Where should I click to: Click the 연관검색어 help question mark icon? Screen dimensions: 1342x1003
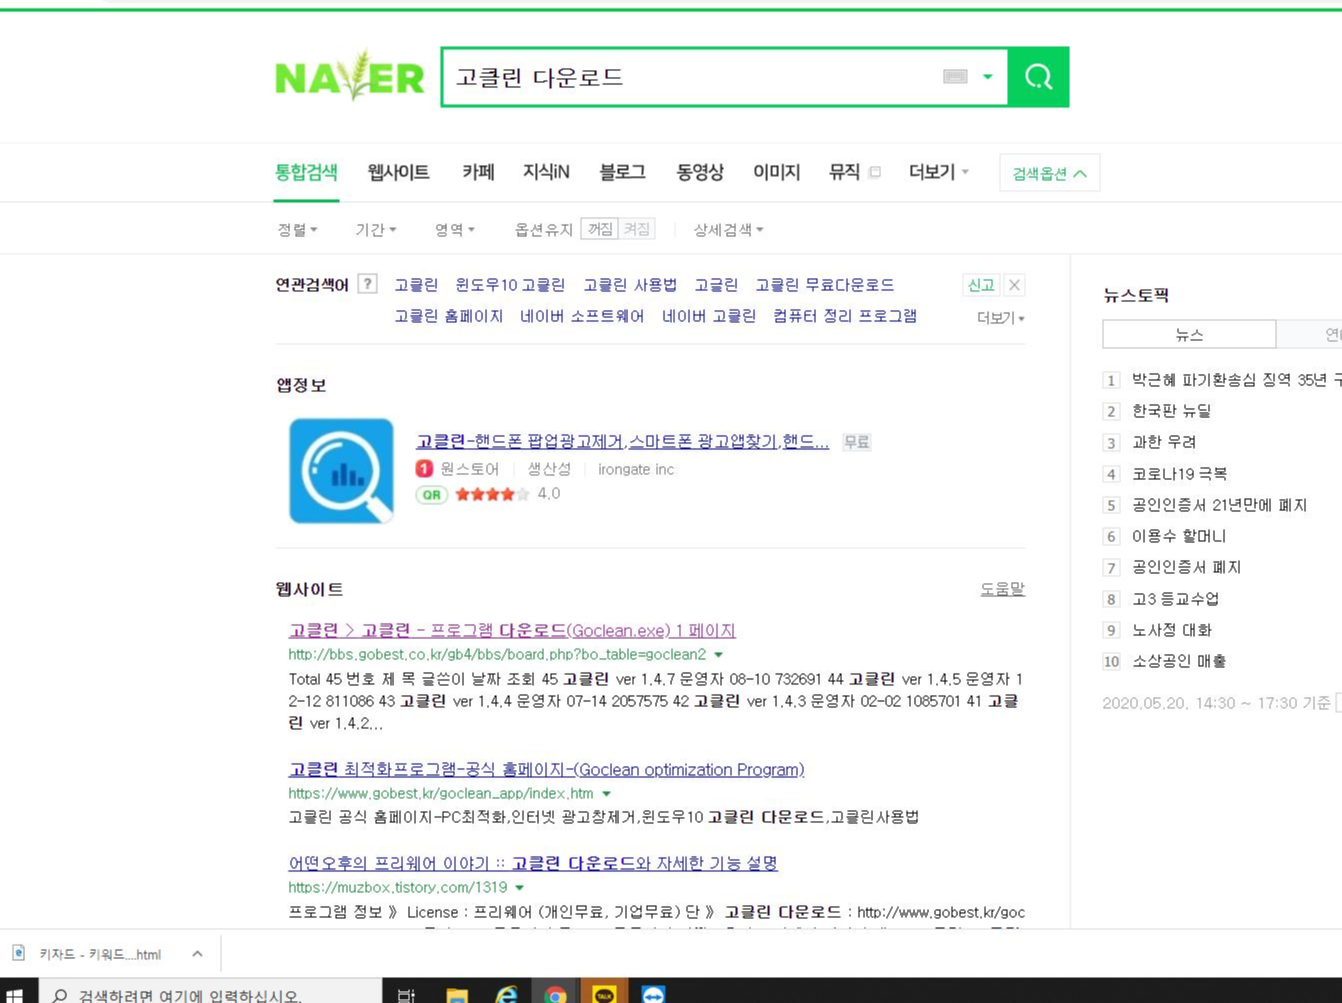pyautogui.click(x=367, y=284)
